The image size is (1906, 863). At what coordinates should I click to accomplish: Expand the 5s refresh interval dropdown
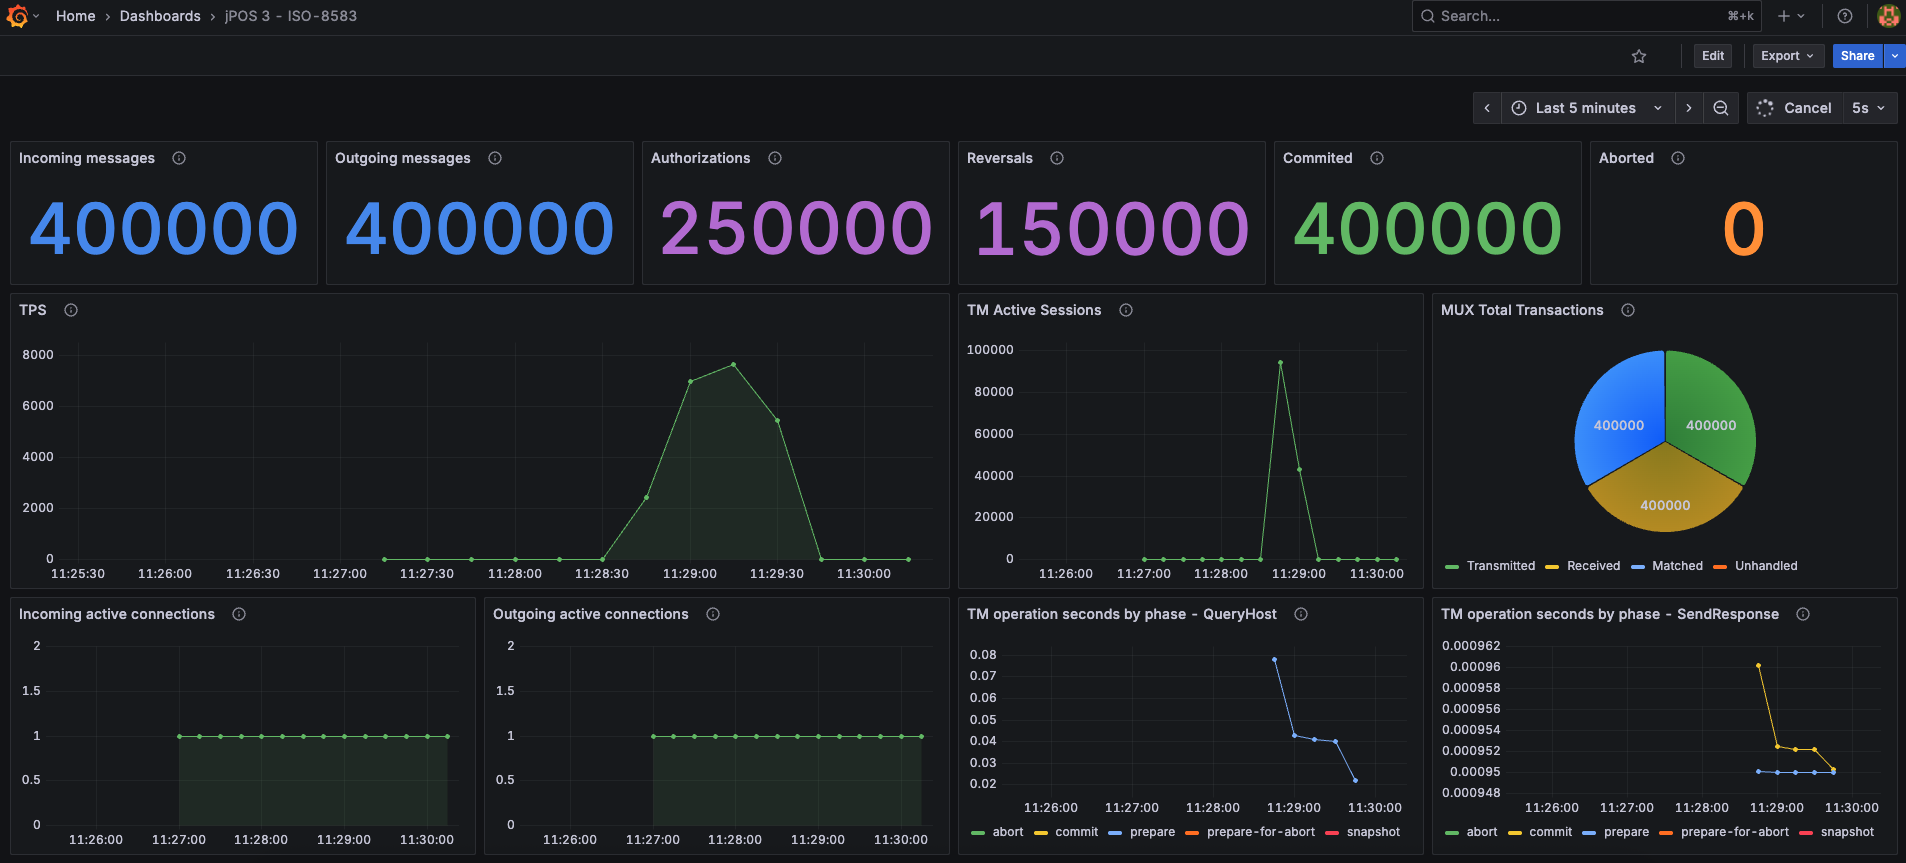point(1868,108)
